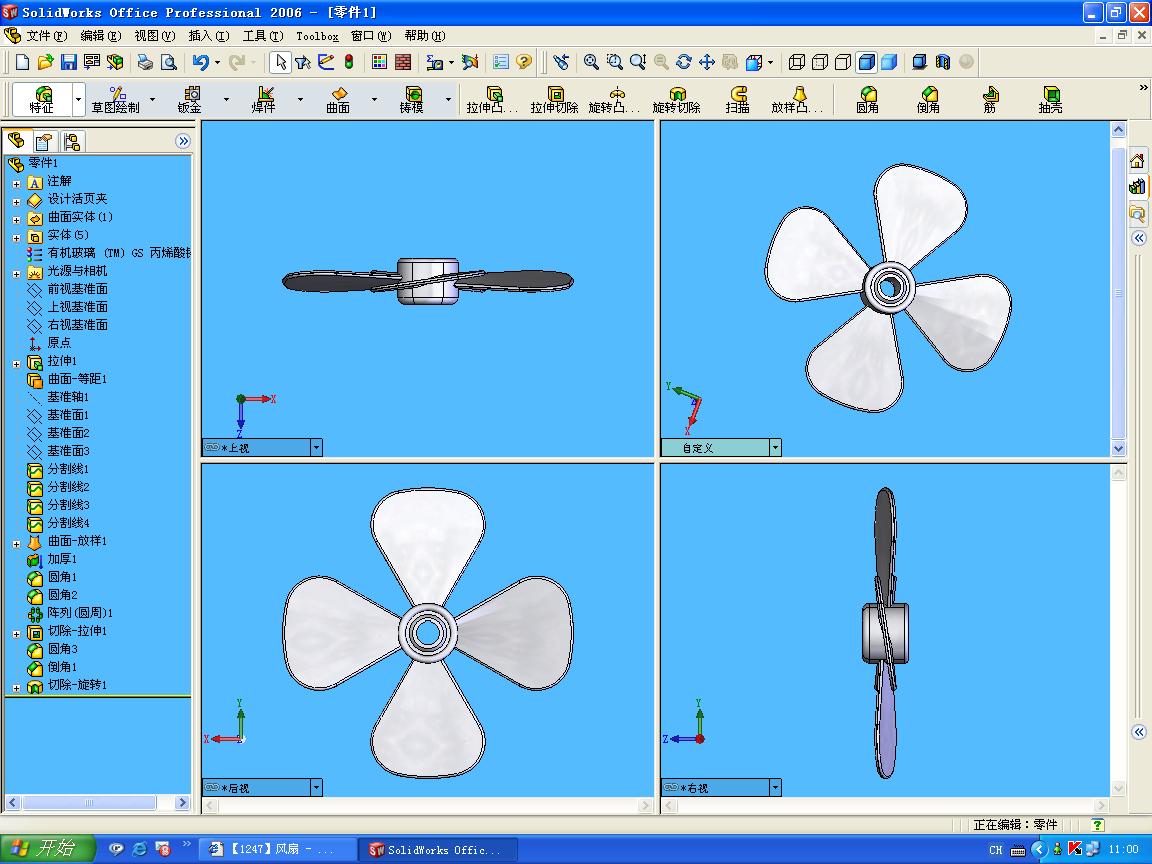Open the 文件(F) menu
The width and height of the screenshot is (1152, 864).
click(x=46, y=35)
